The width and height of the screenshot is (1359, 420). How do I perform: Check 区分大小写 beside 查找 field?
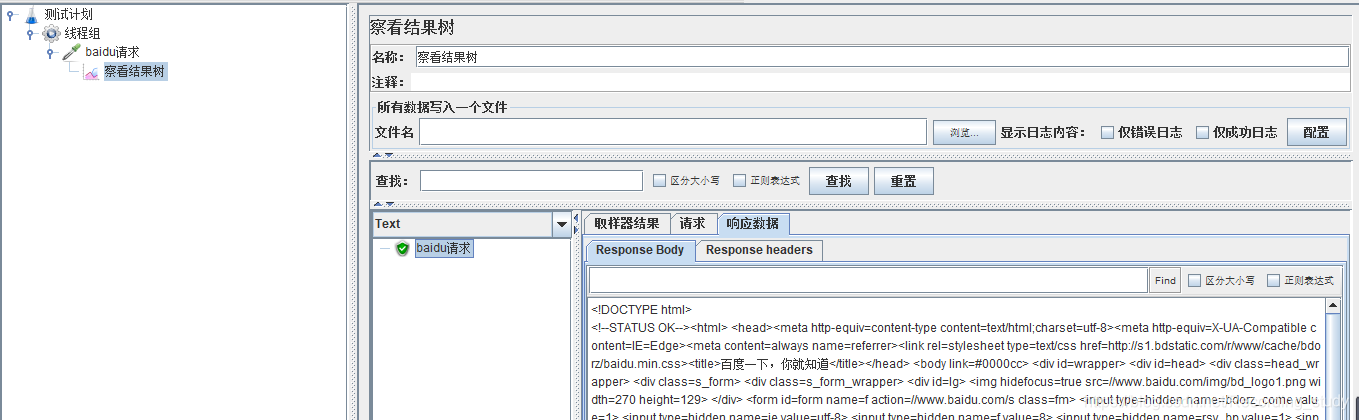(x=659, y=181)
